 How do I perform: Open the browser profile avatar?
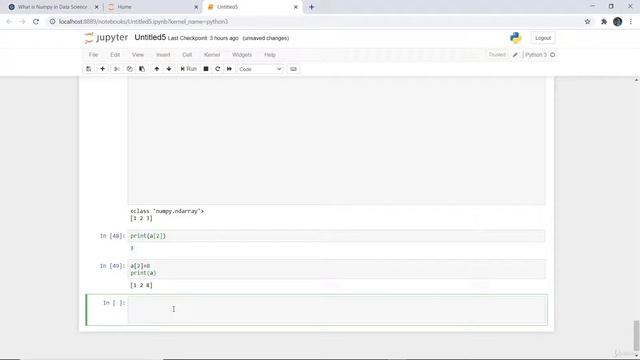point(618,22)
